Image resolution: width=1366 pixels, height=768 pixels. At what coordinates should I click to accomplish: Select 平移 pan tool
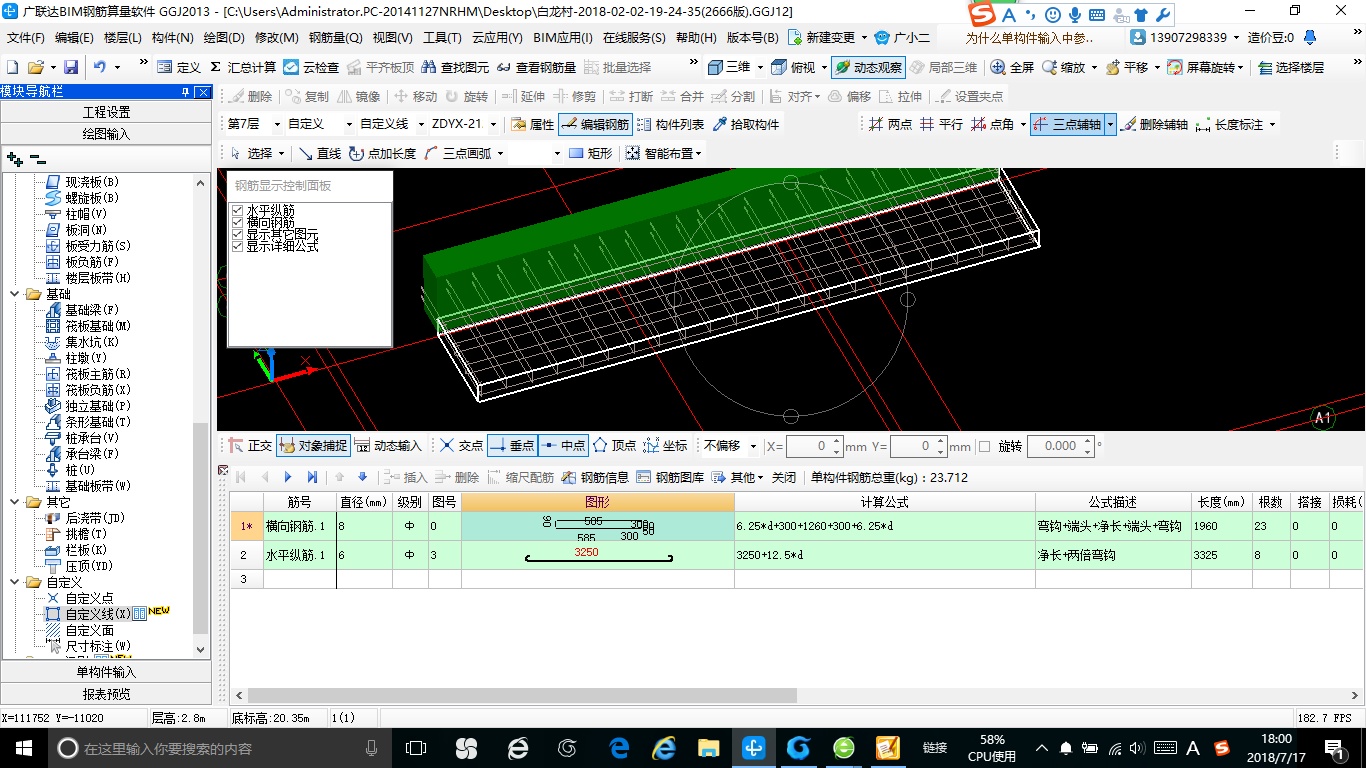click(x=1127, y=67)
